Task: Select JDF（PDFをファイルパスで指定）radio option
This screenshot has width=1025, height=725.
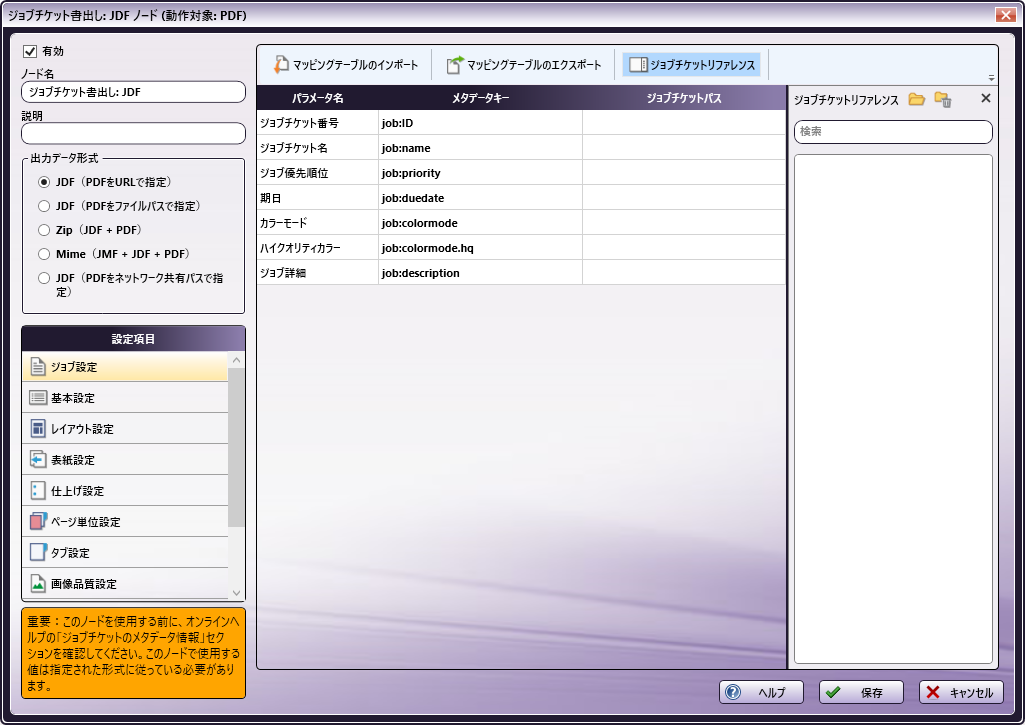Action: [44, 206]
